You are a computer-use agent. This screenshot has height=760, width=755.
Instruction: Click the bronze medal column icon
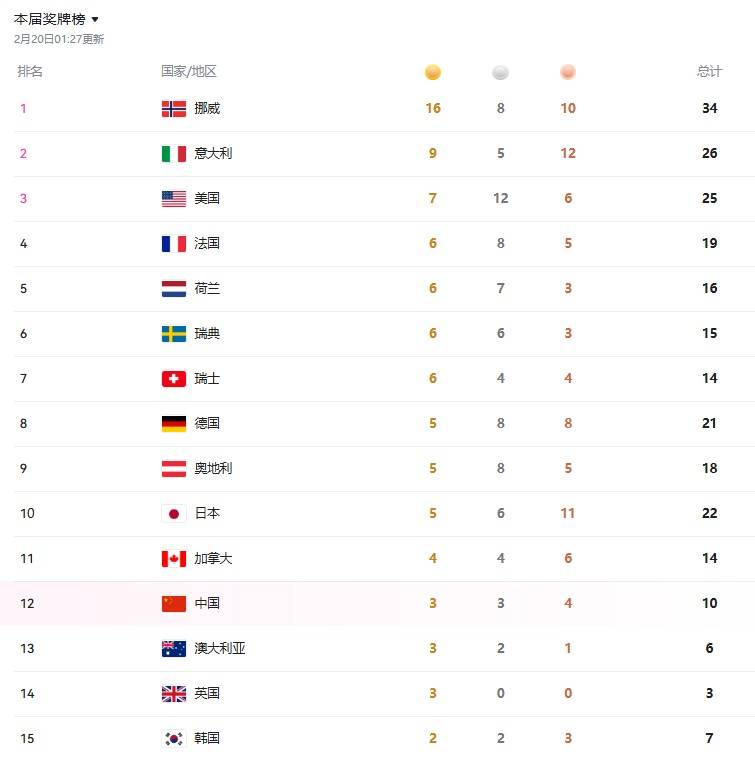click(x=568, y=72)
